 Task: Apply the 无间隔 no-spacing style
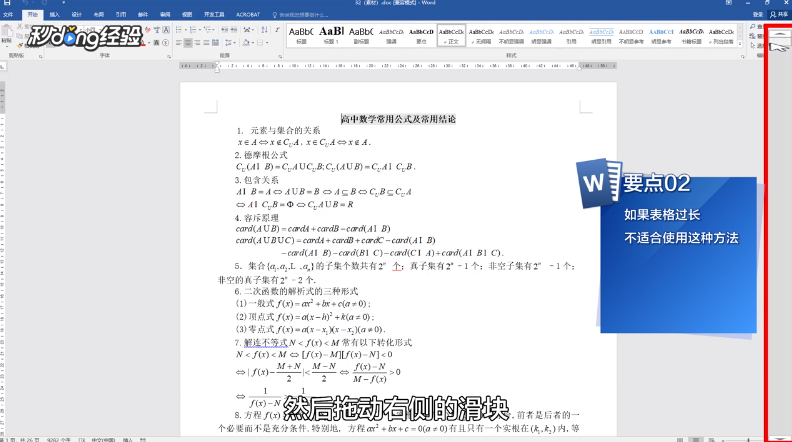tap(481, 35)
